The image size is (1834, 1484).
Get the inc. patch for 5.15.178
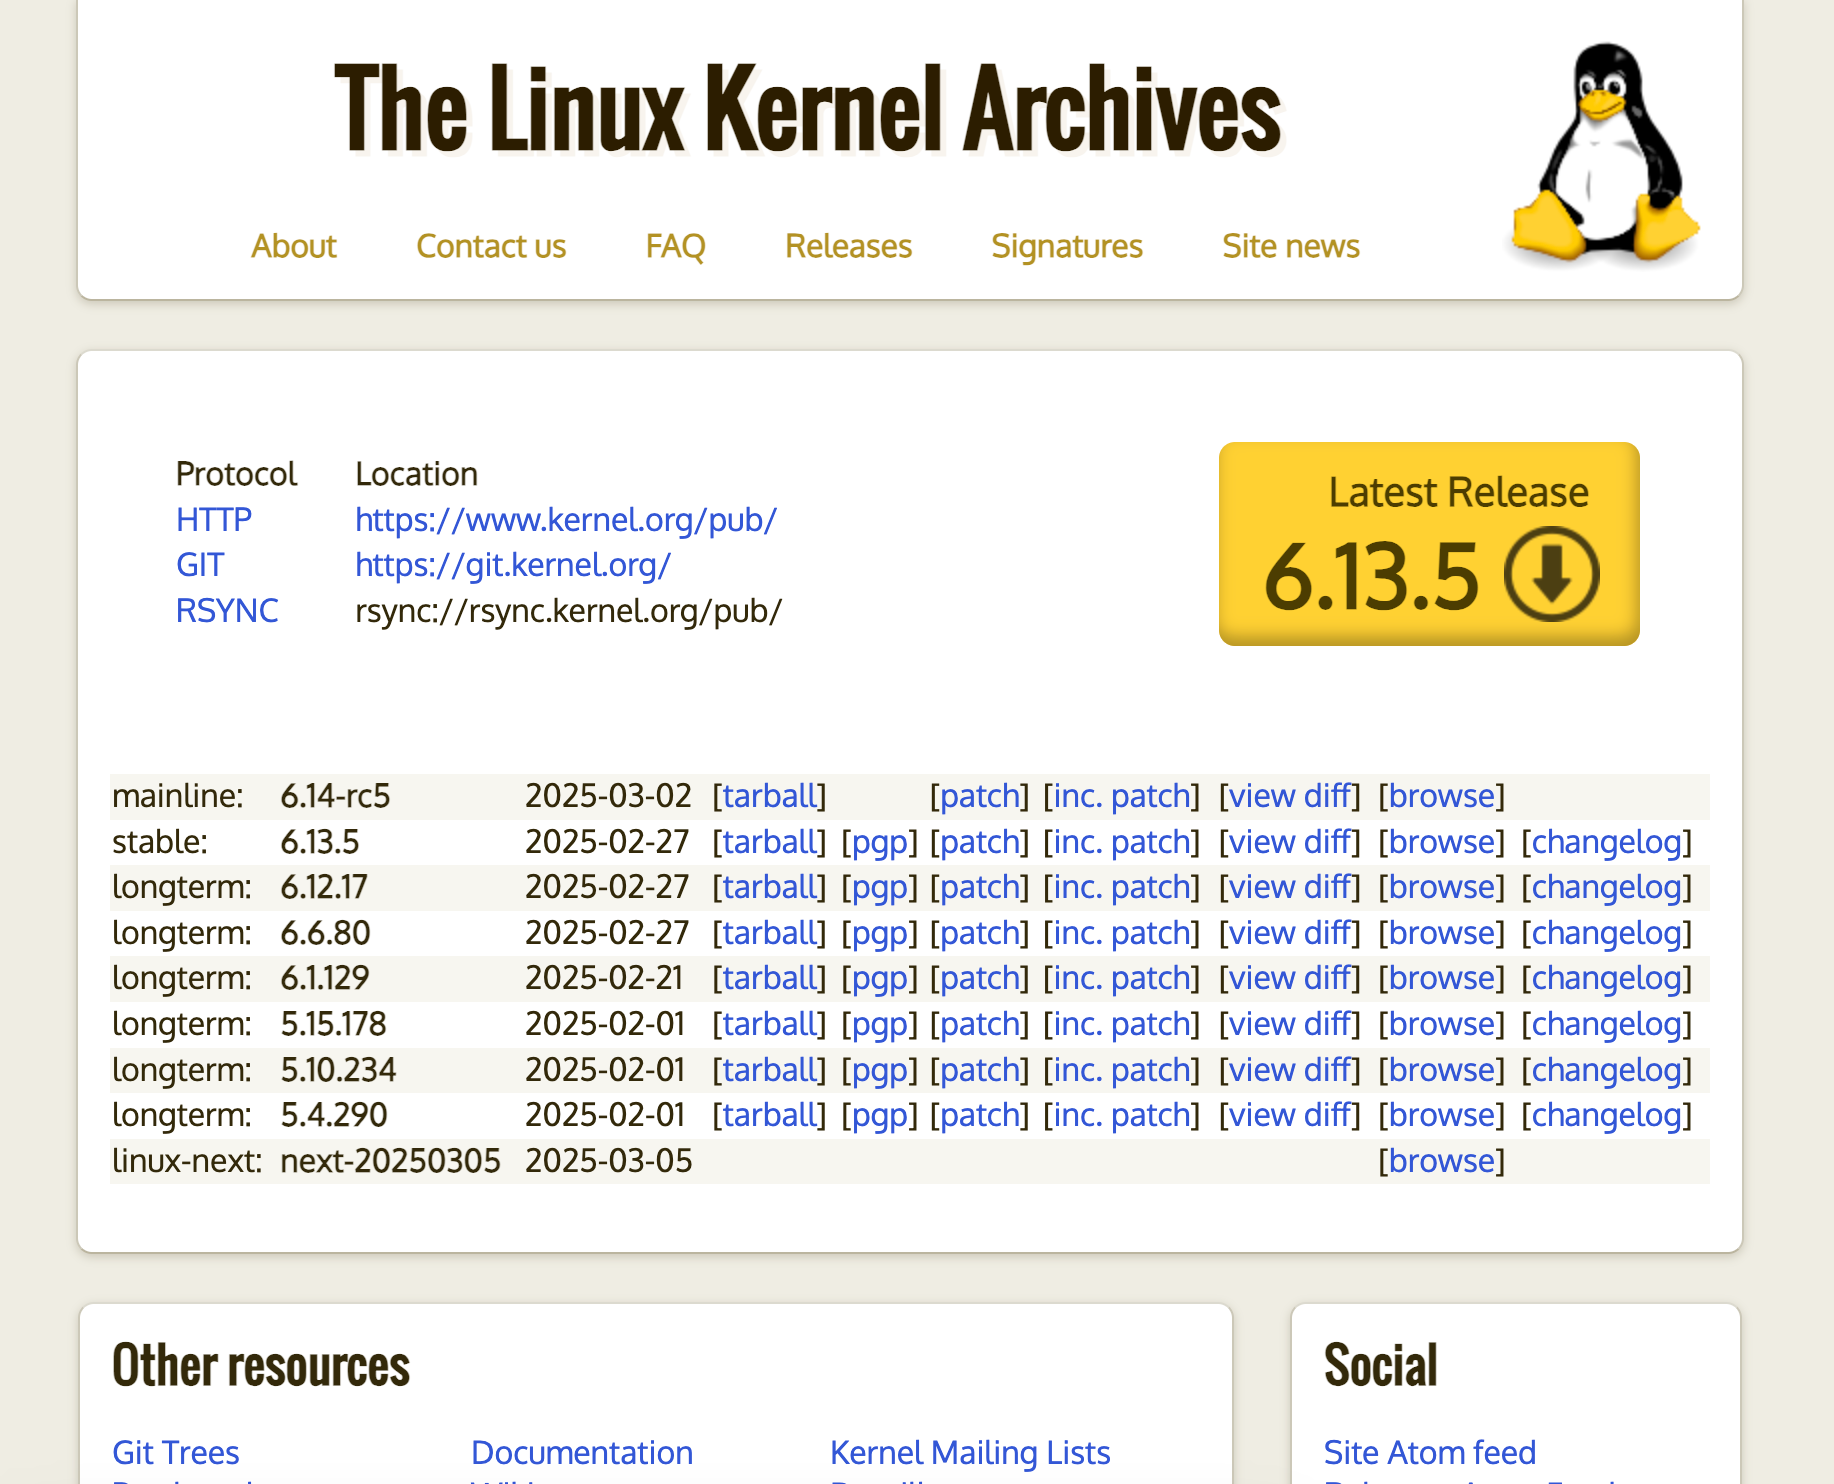click(x=1121, y=1024)
